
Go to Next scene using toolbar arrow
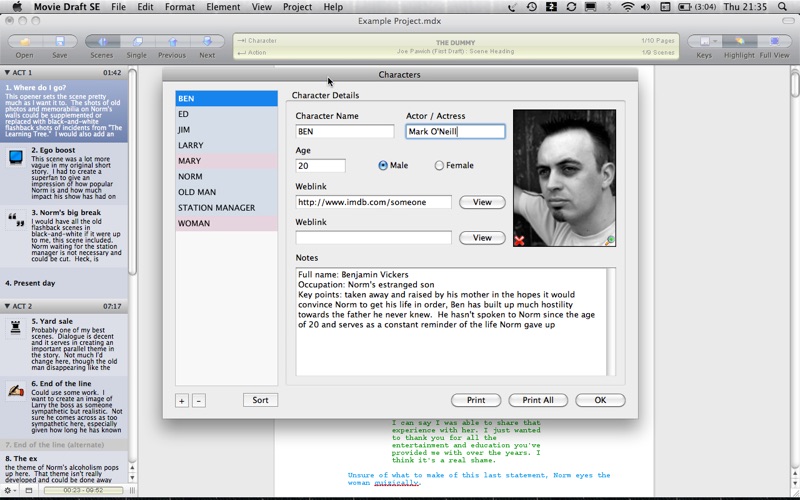coord(207,42)
